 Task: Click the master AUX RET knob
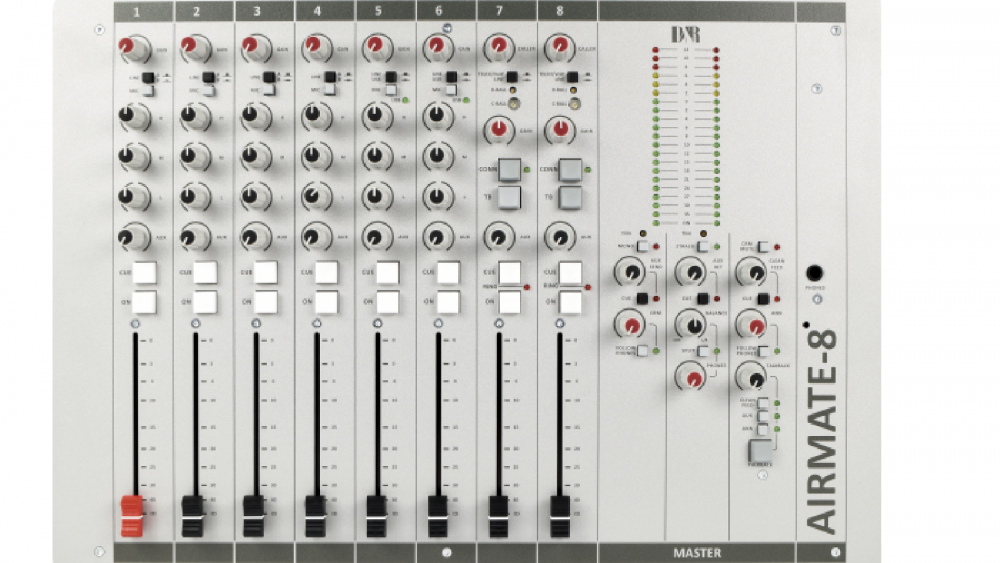[690, 272]
